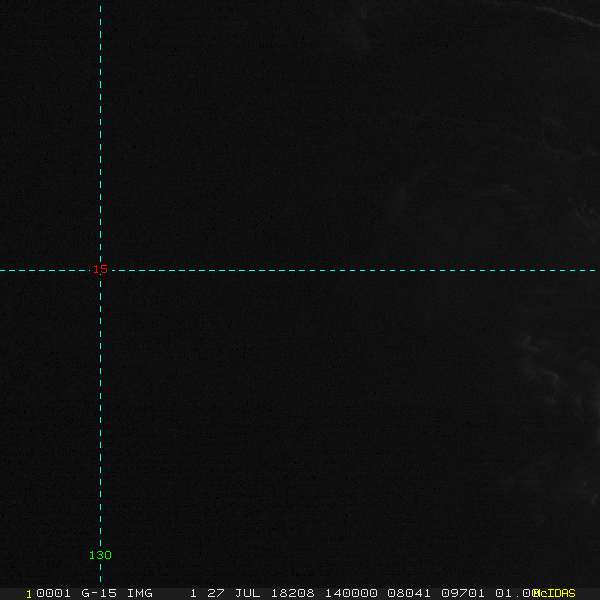Screen dimensions: 600x600
Task: Click the intersection of the cyan gridlines
Action: 100,270
